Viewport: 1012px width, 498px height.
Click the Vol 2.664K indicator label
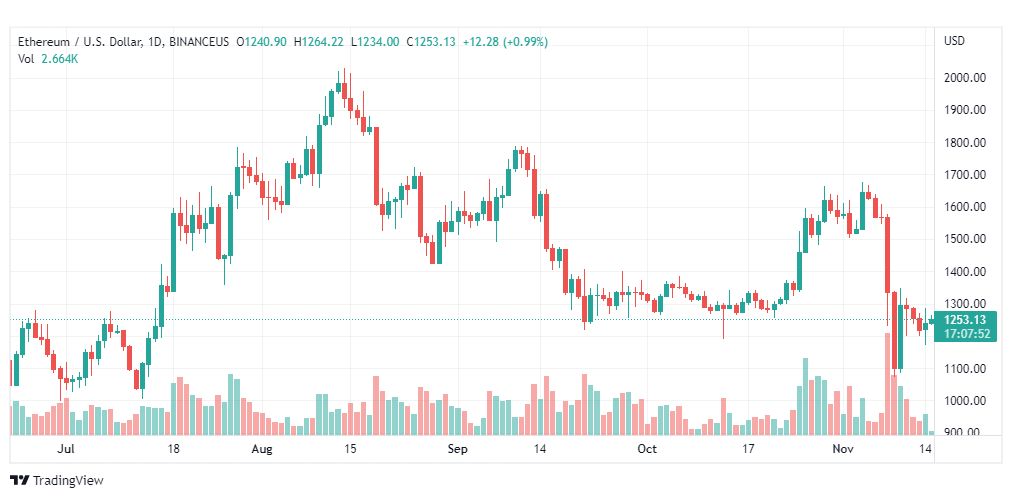[48, 59]
